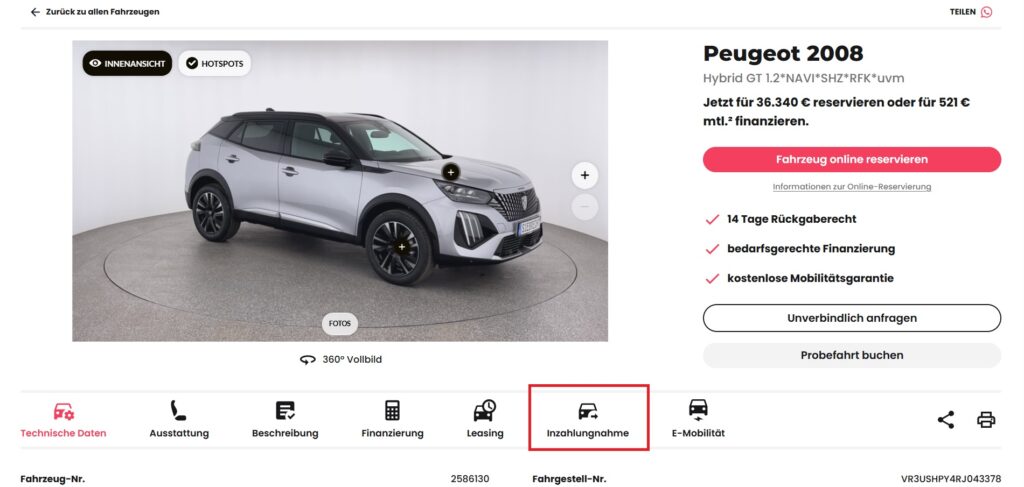Show the E-Mobilität tab
Screen dimensions: 1024x487
coord(698,420)
